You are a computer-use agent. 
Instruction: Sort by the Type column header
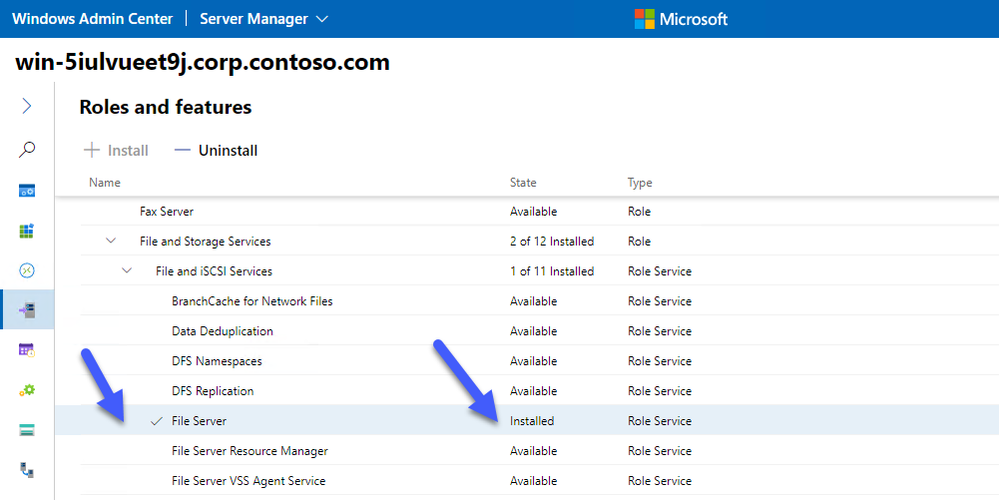[x=640, y=183]
